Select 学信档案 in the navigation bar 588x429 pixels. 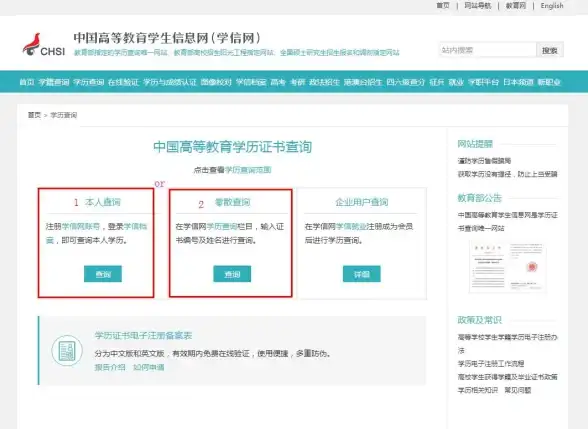pyautogui.click(x=251, y=82)
